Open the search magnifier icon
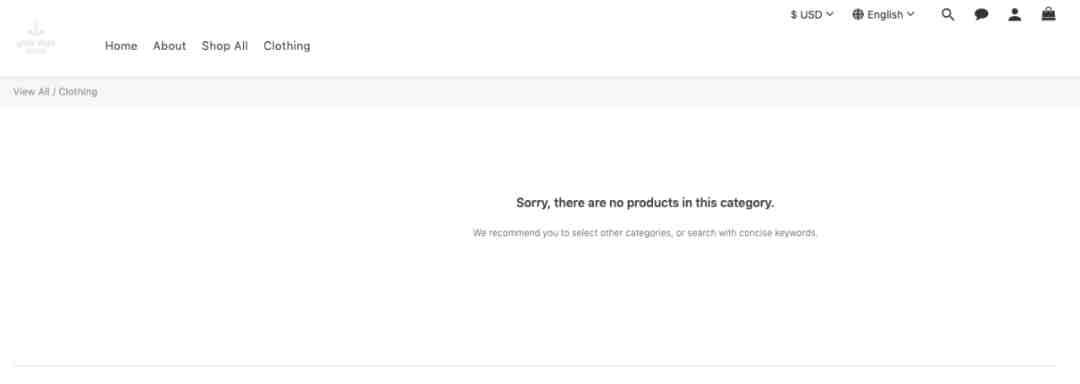This screenshot has height=384, width=1080. click(x=948, y=14)
